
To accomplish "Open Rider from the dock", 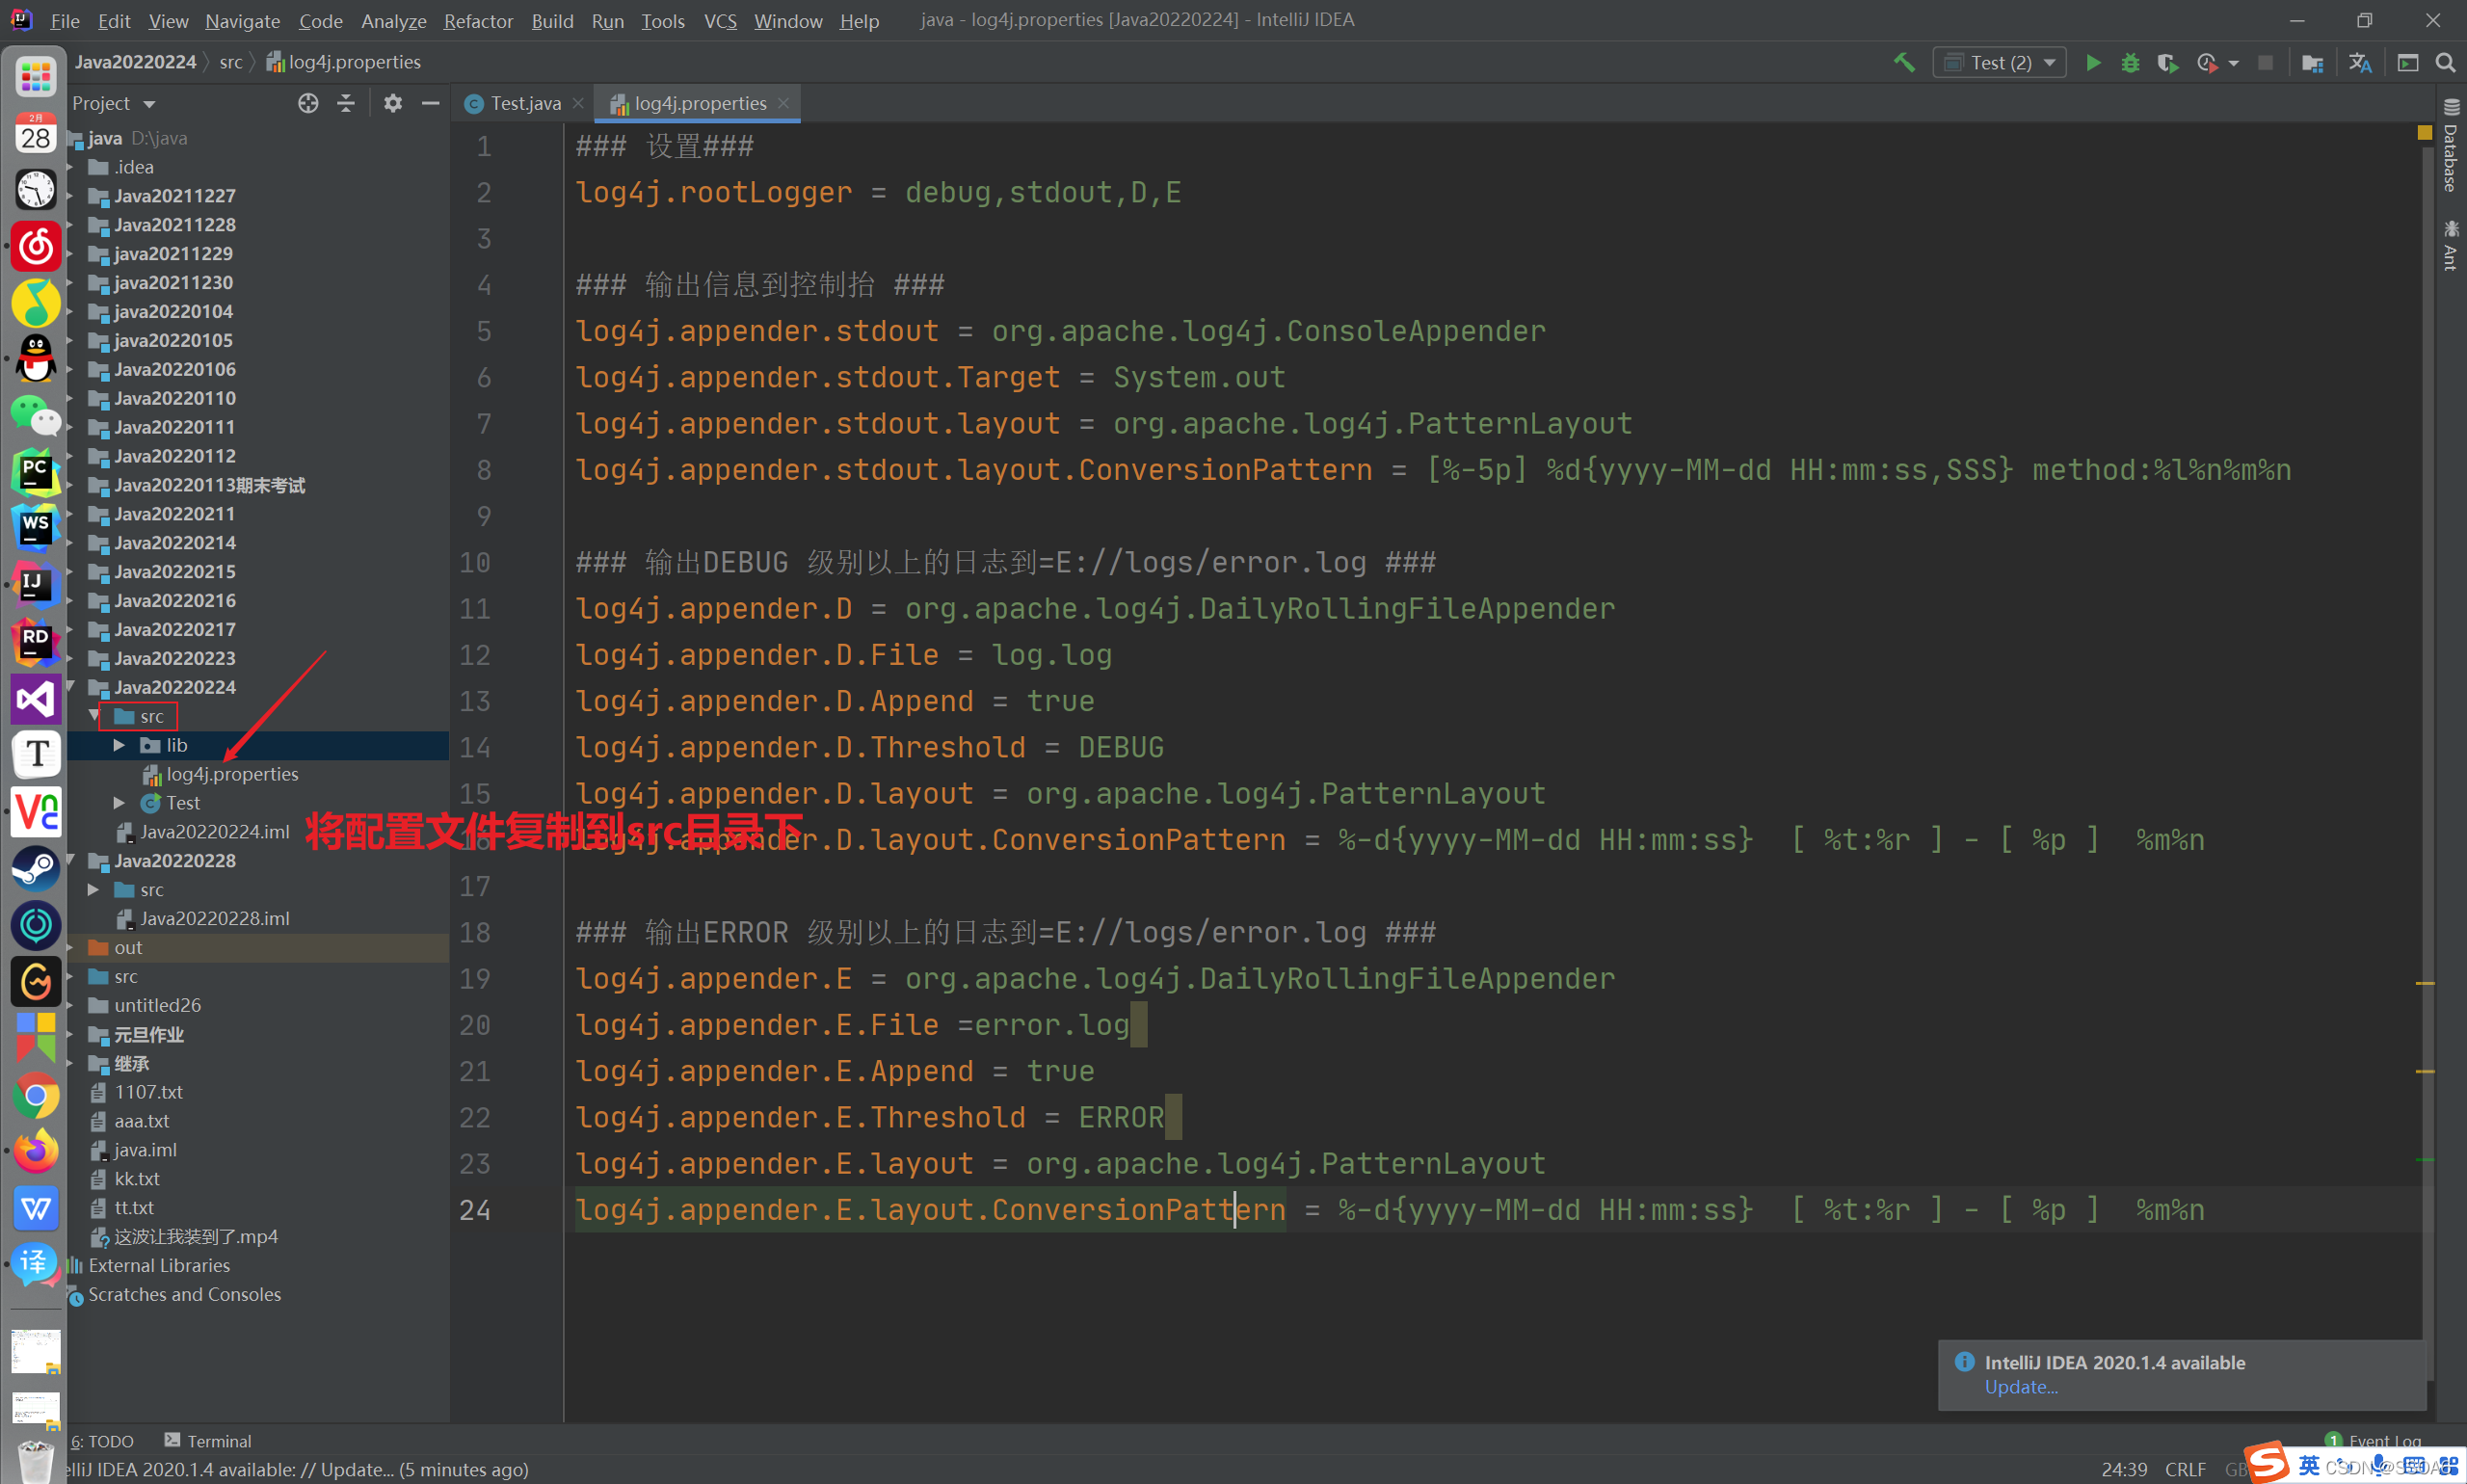I will click(36, 641).
